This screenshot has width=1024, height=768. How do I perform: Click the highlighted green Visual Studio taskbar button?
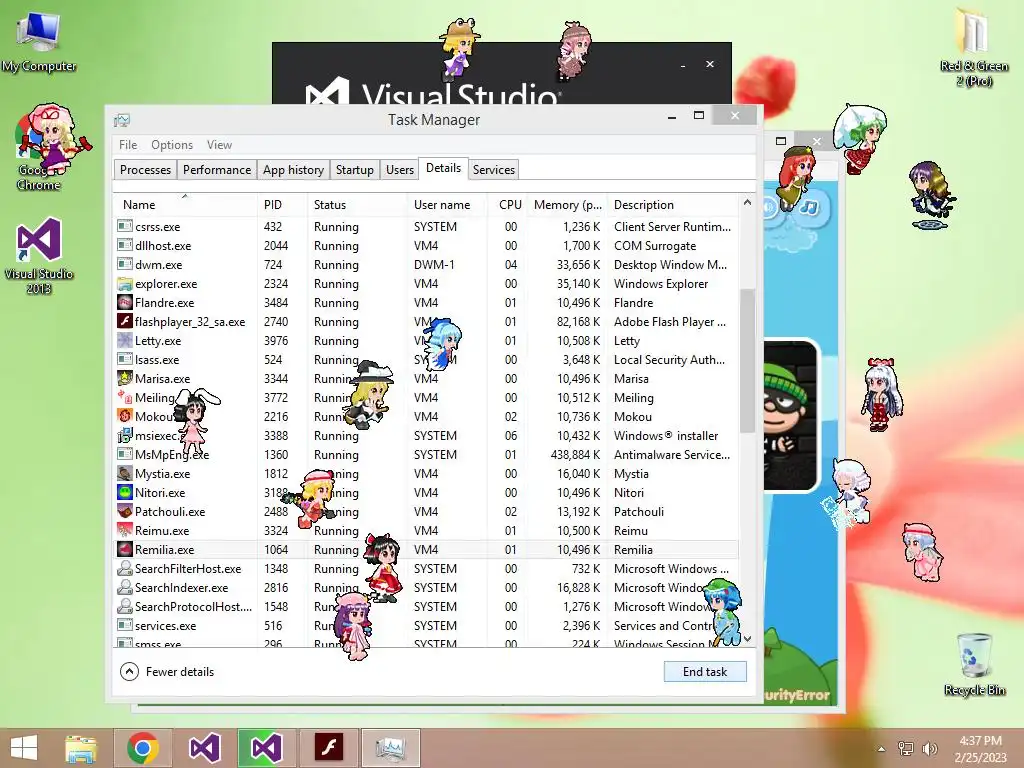266,748
